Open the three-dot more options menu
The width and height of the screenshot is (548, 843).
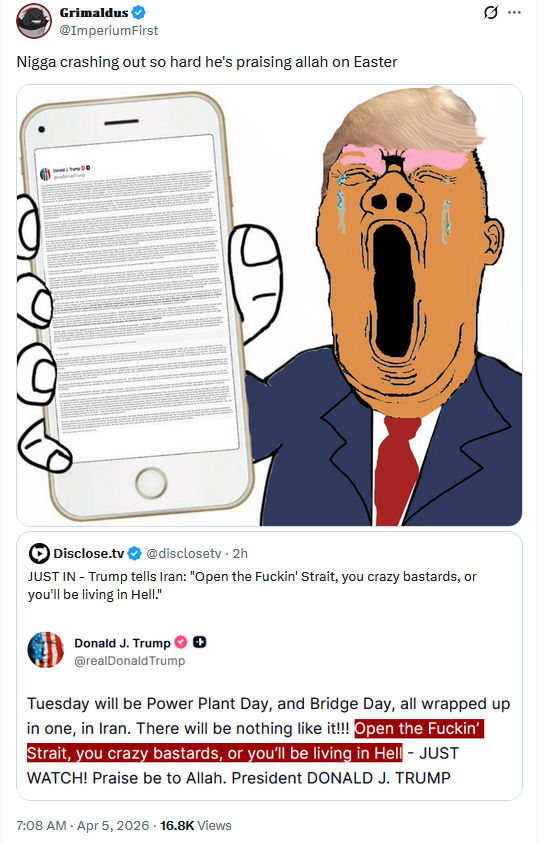click(x=514, y=12)
